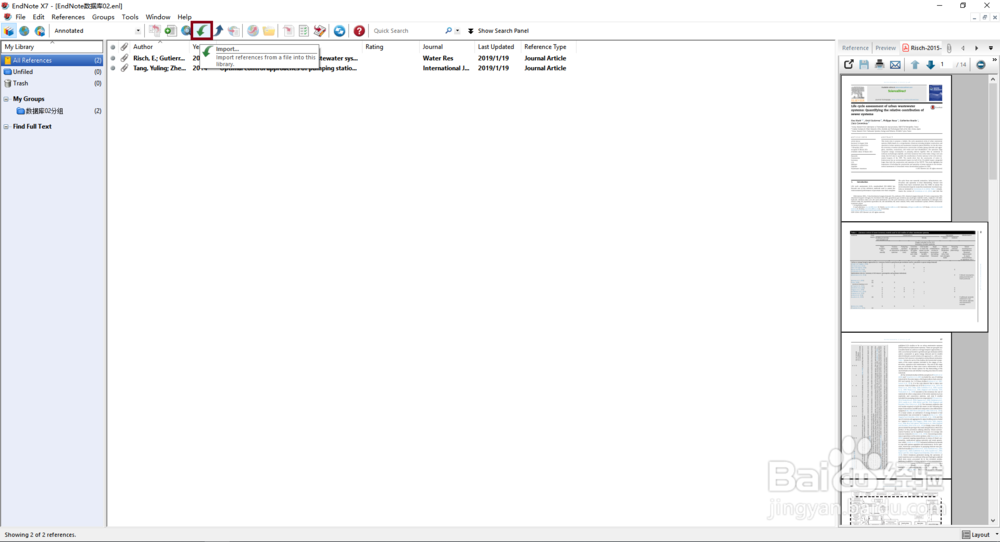The height and width of the screenshot is (542, 1000).
Task: Open the Tools menu
Action: [x=129, y=17]
